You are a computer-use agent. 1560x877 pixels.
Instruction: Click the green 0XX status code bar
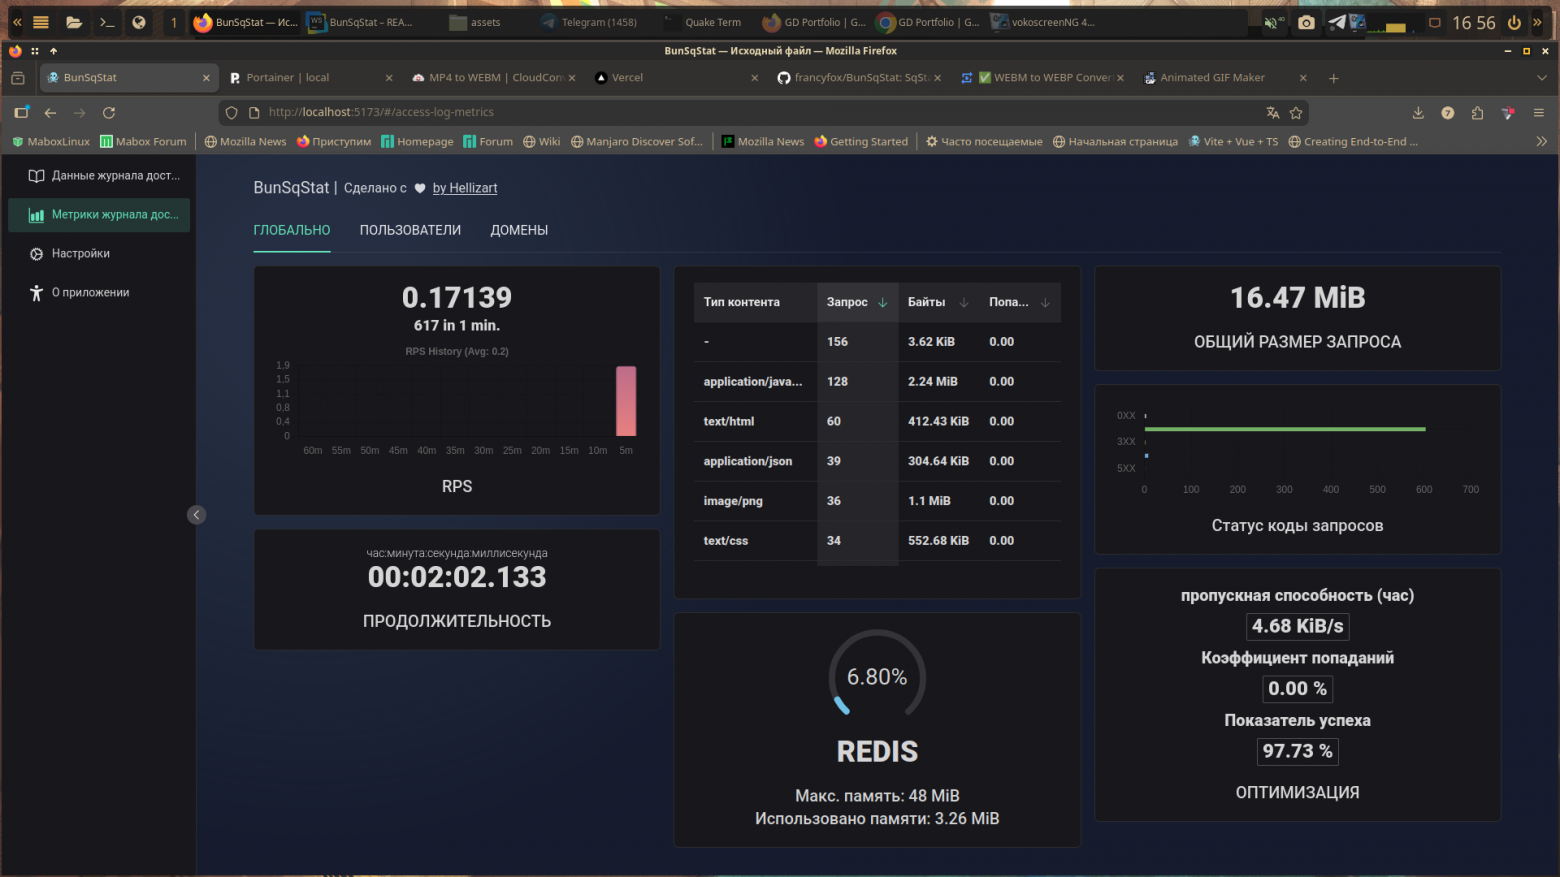[1284, 428]
